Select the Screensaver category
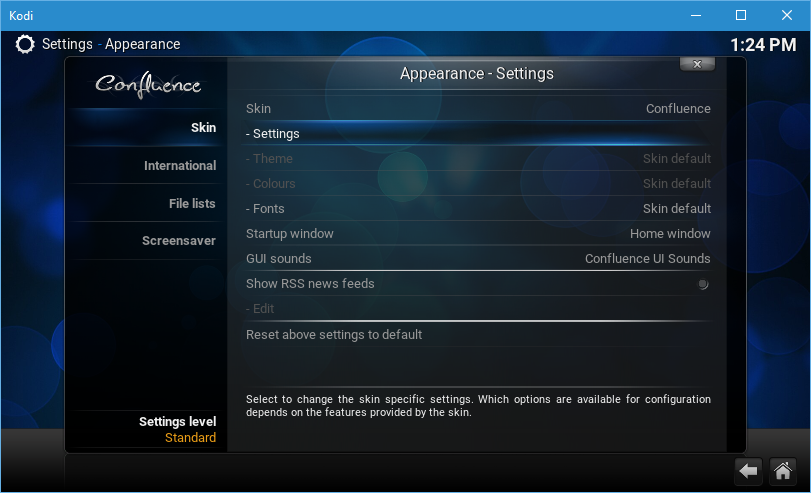 (178, 241)
